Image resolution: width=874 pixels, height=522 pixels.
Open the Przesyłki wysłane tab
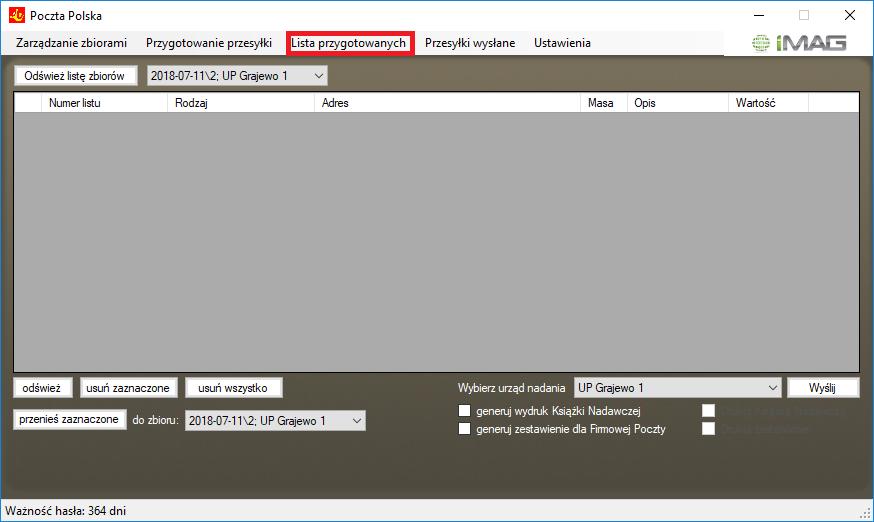click(x=470, y=43)
